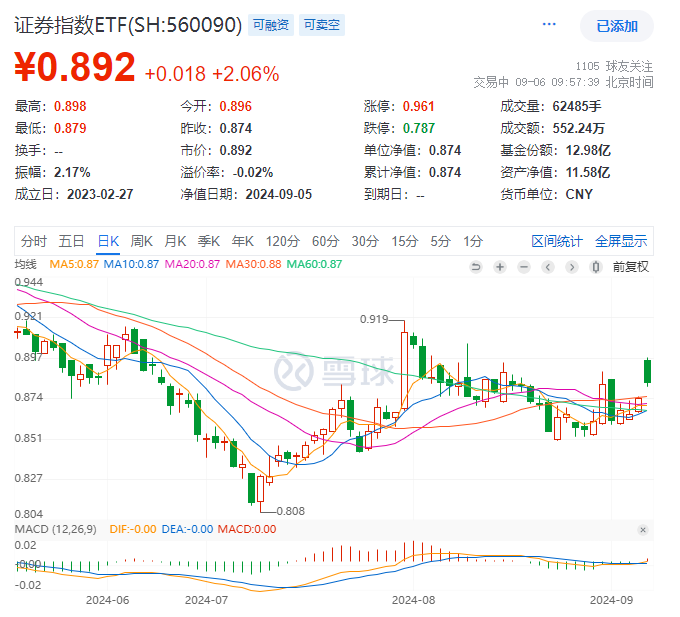This screenshot has width=680, height=617.
Task: Click the 0.919 high marker on chart
Action: [x=374, y=320]
